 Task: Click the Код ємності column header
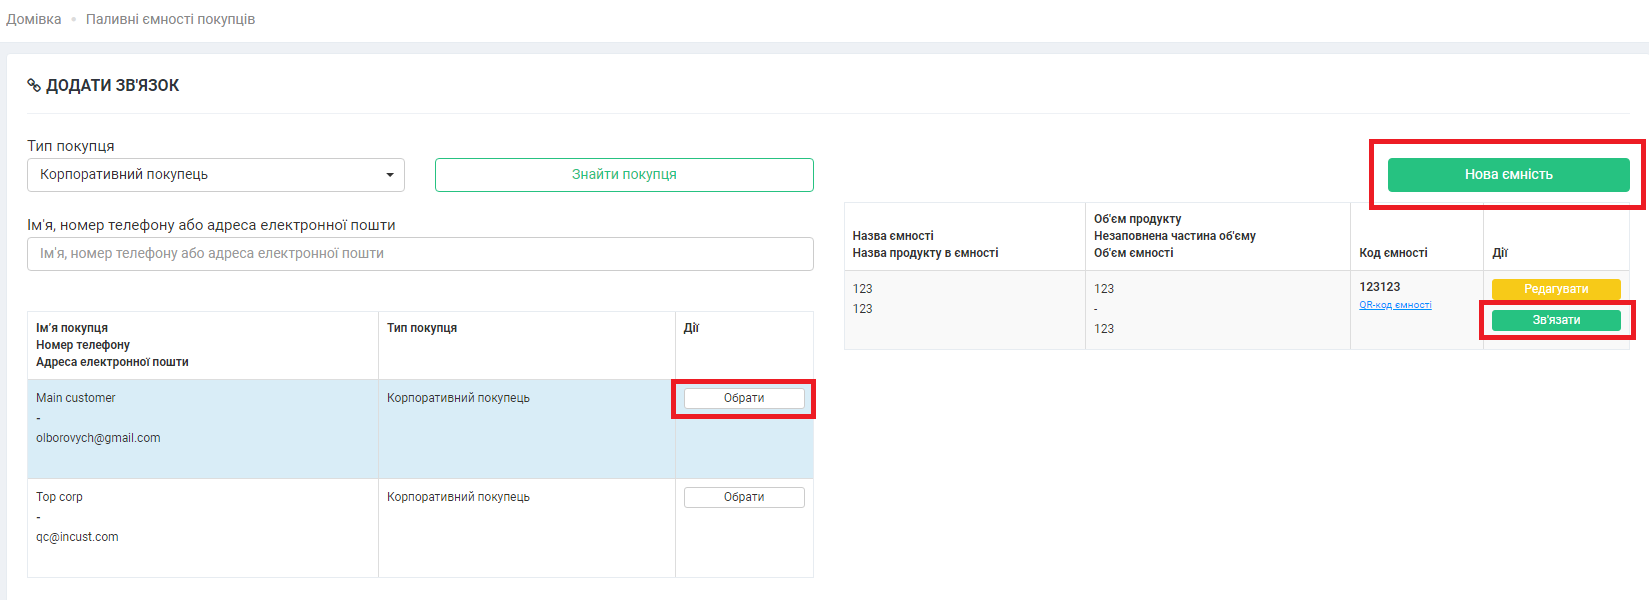tap(1393, 253)
